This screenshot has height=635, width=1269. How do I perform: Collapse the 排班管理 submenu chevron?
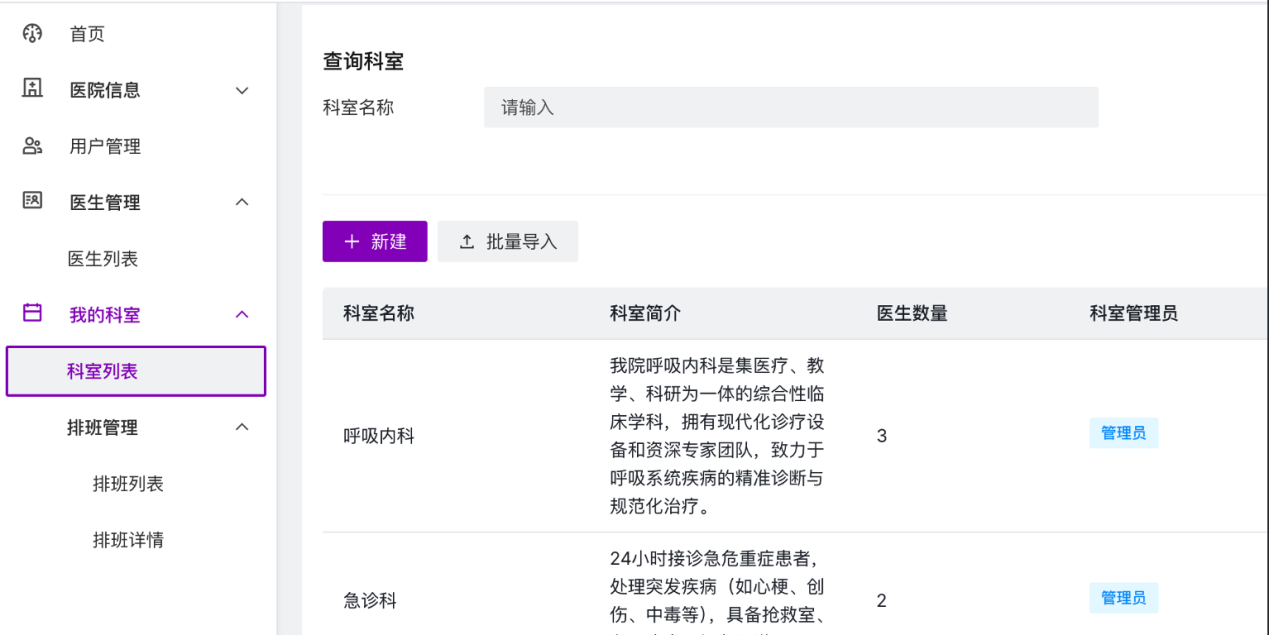pyautogui.click(x=242, y=428)
